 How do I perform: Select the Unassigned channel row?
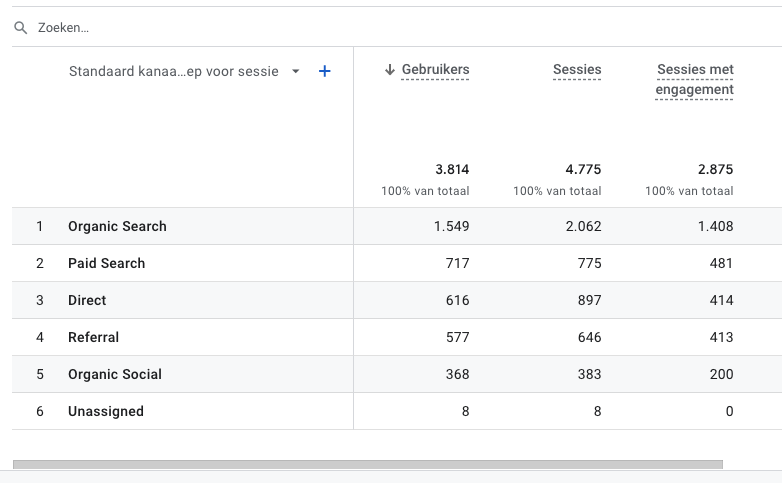105,411
